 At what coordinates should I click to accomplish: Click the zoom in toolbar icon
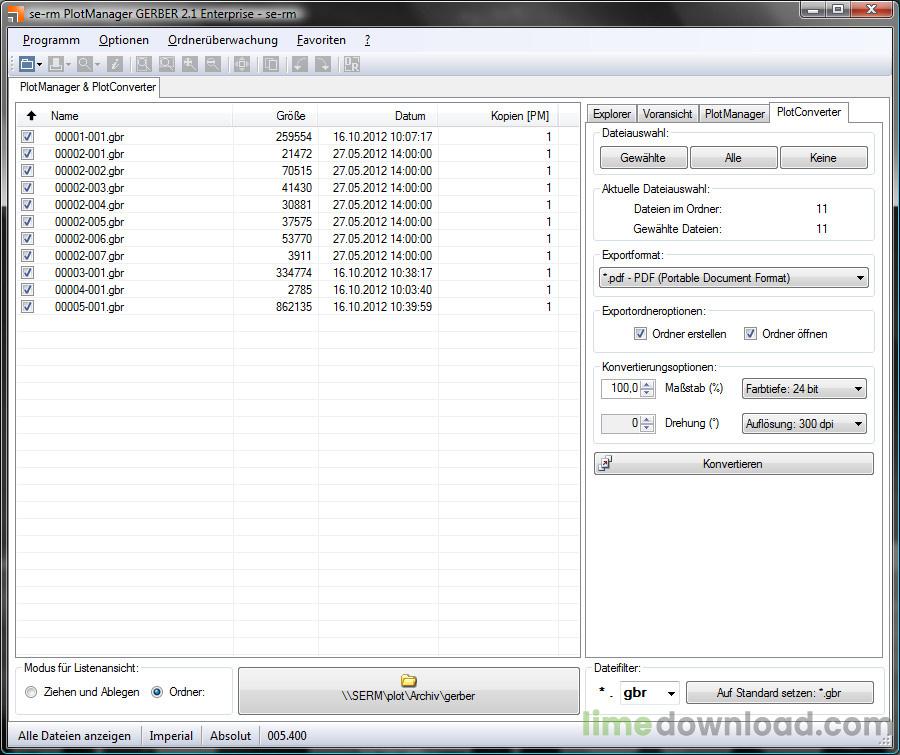[x=189, y=64]
